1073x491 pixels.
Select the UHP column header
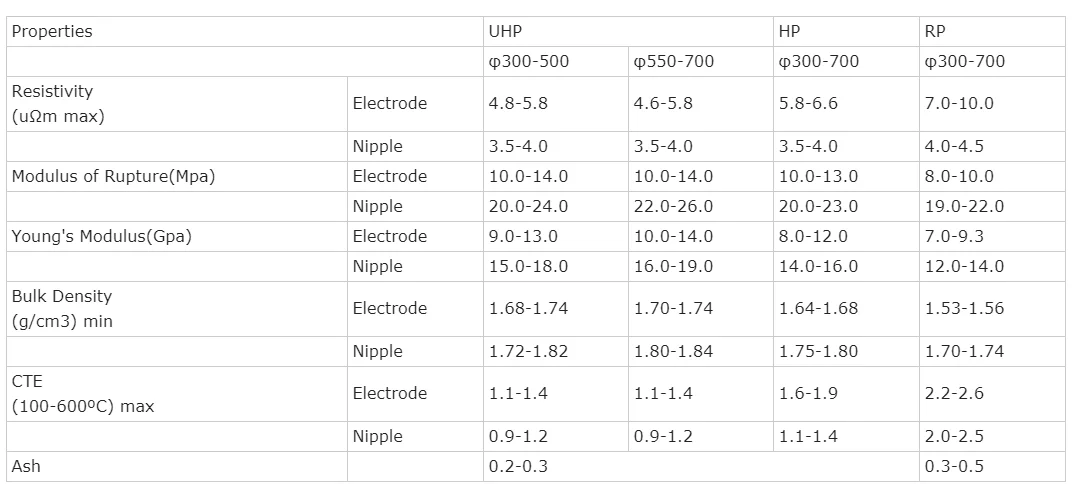[x=506, y=31]
